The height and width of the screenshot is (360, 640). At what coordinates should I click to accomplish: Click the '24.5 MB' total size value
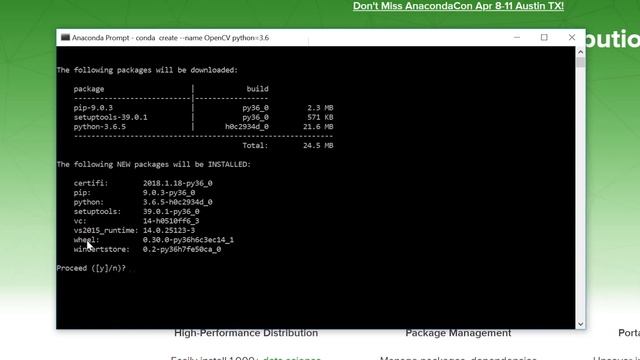318,145
